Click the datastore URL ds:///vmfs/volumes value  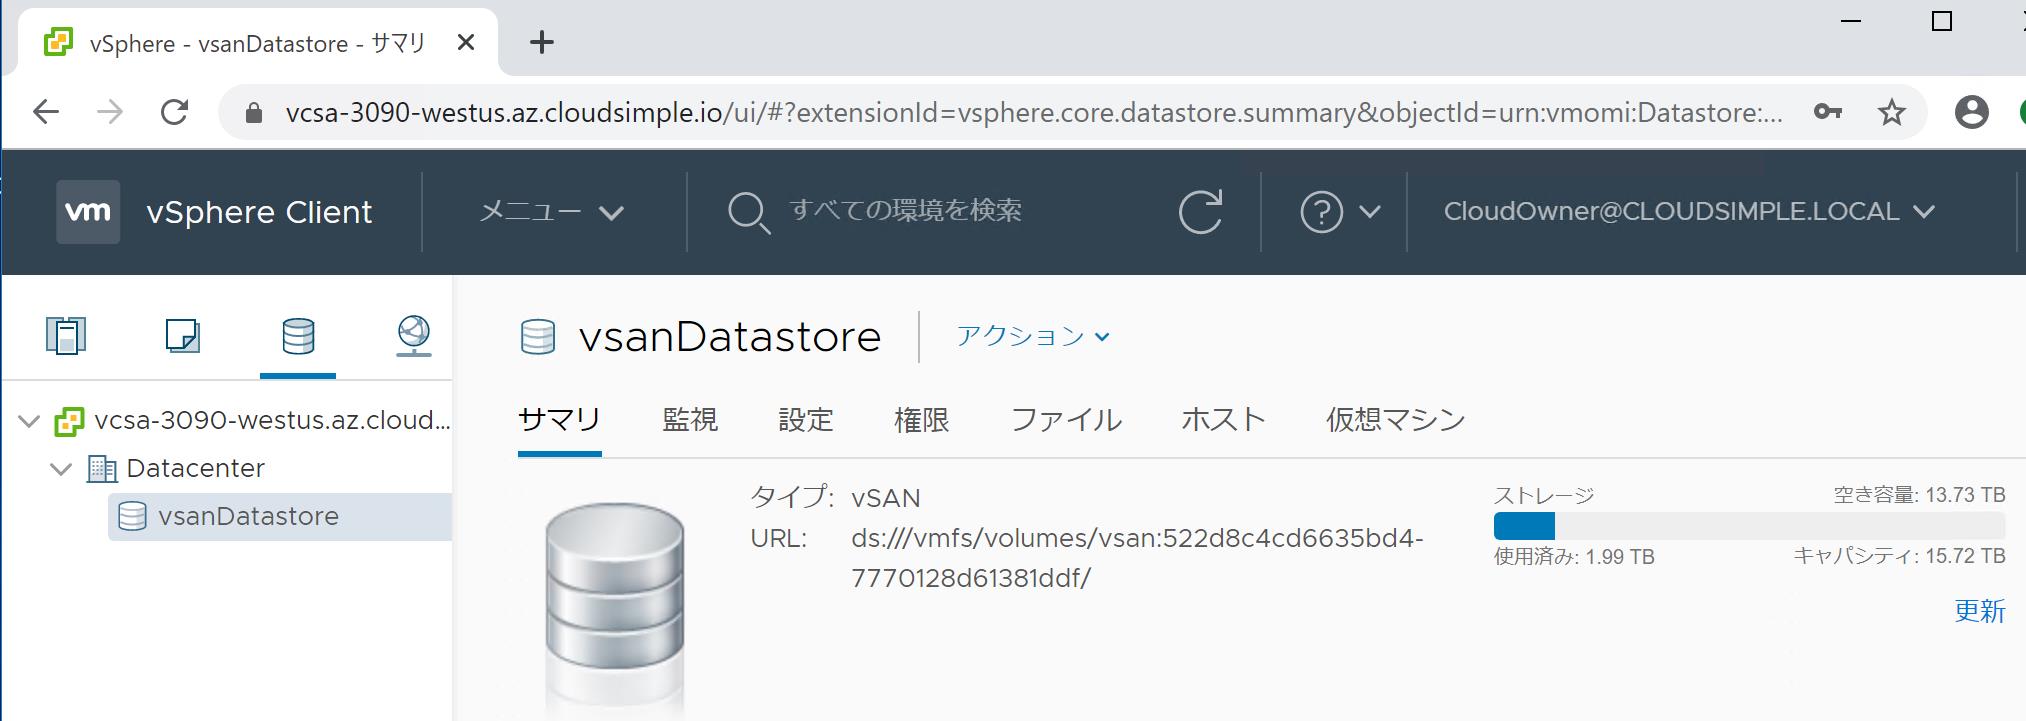click(x=1137, y=558)
